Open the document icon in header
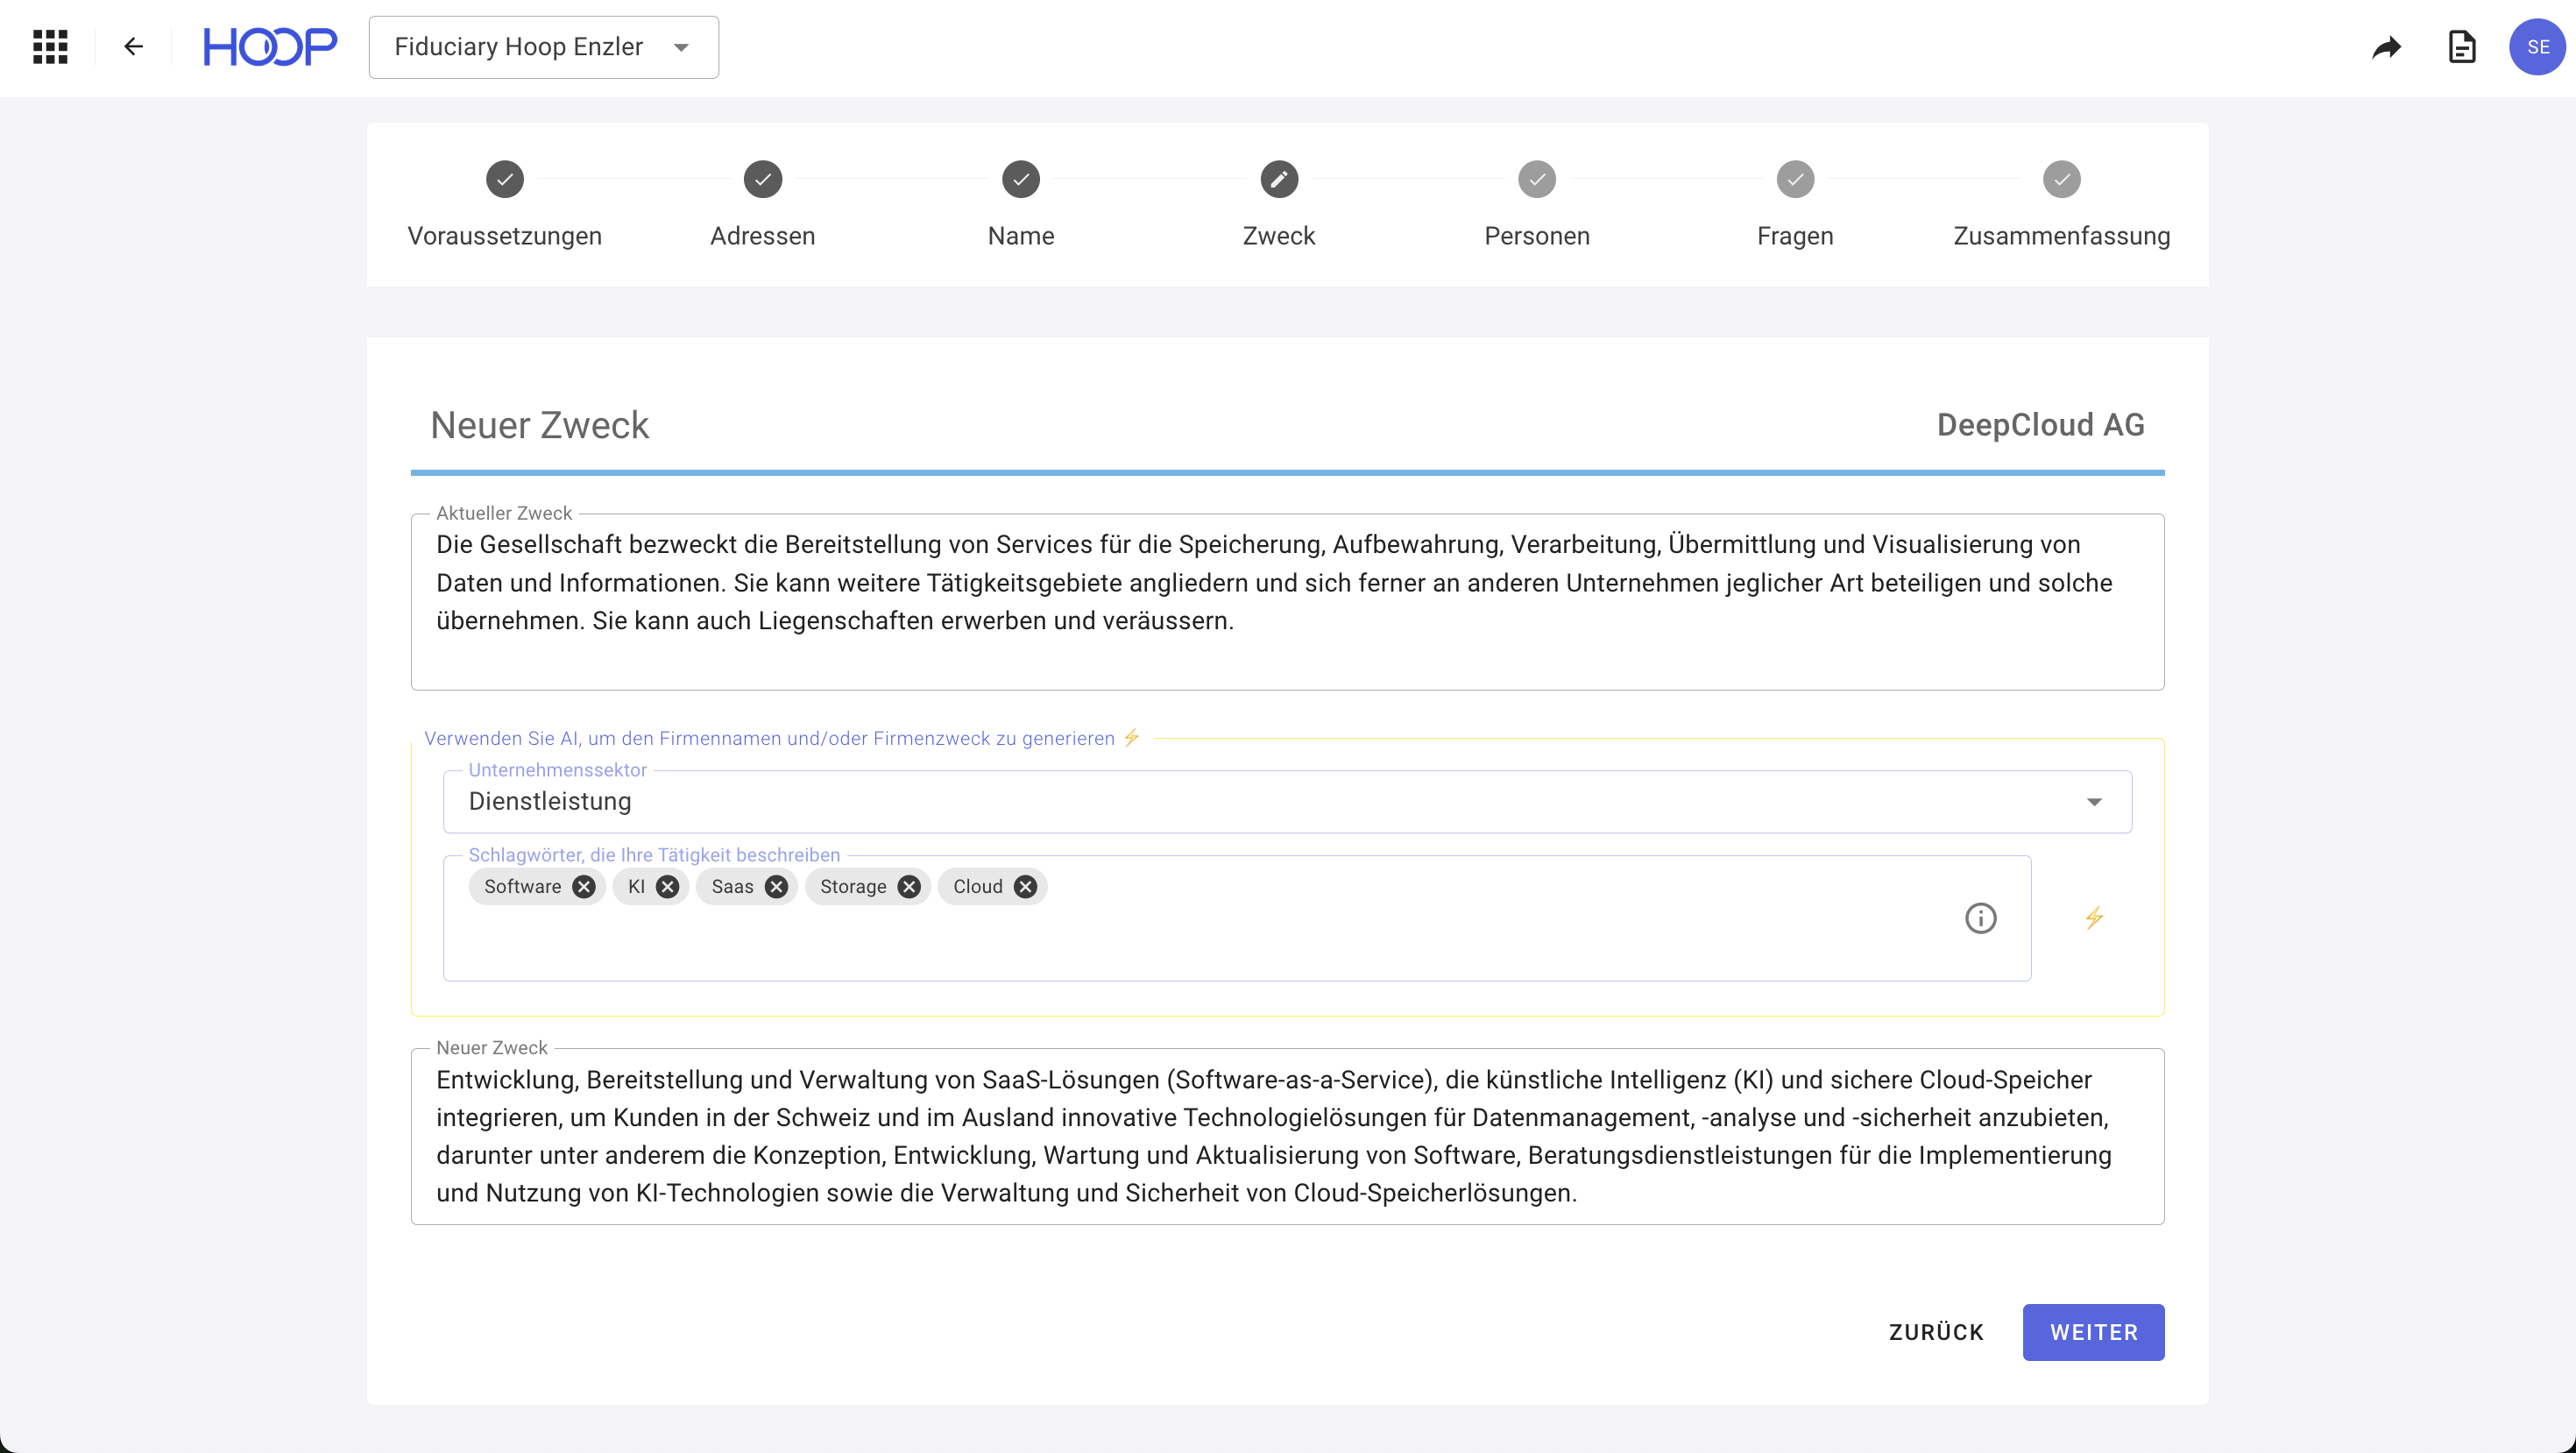 click(2461, 47)
